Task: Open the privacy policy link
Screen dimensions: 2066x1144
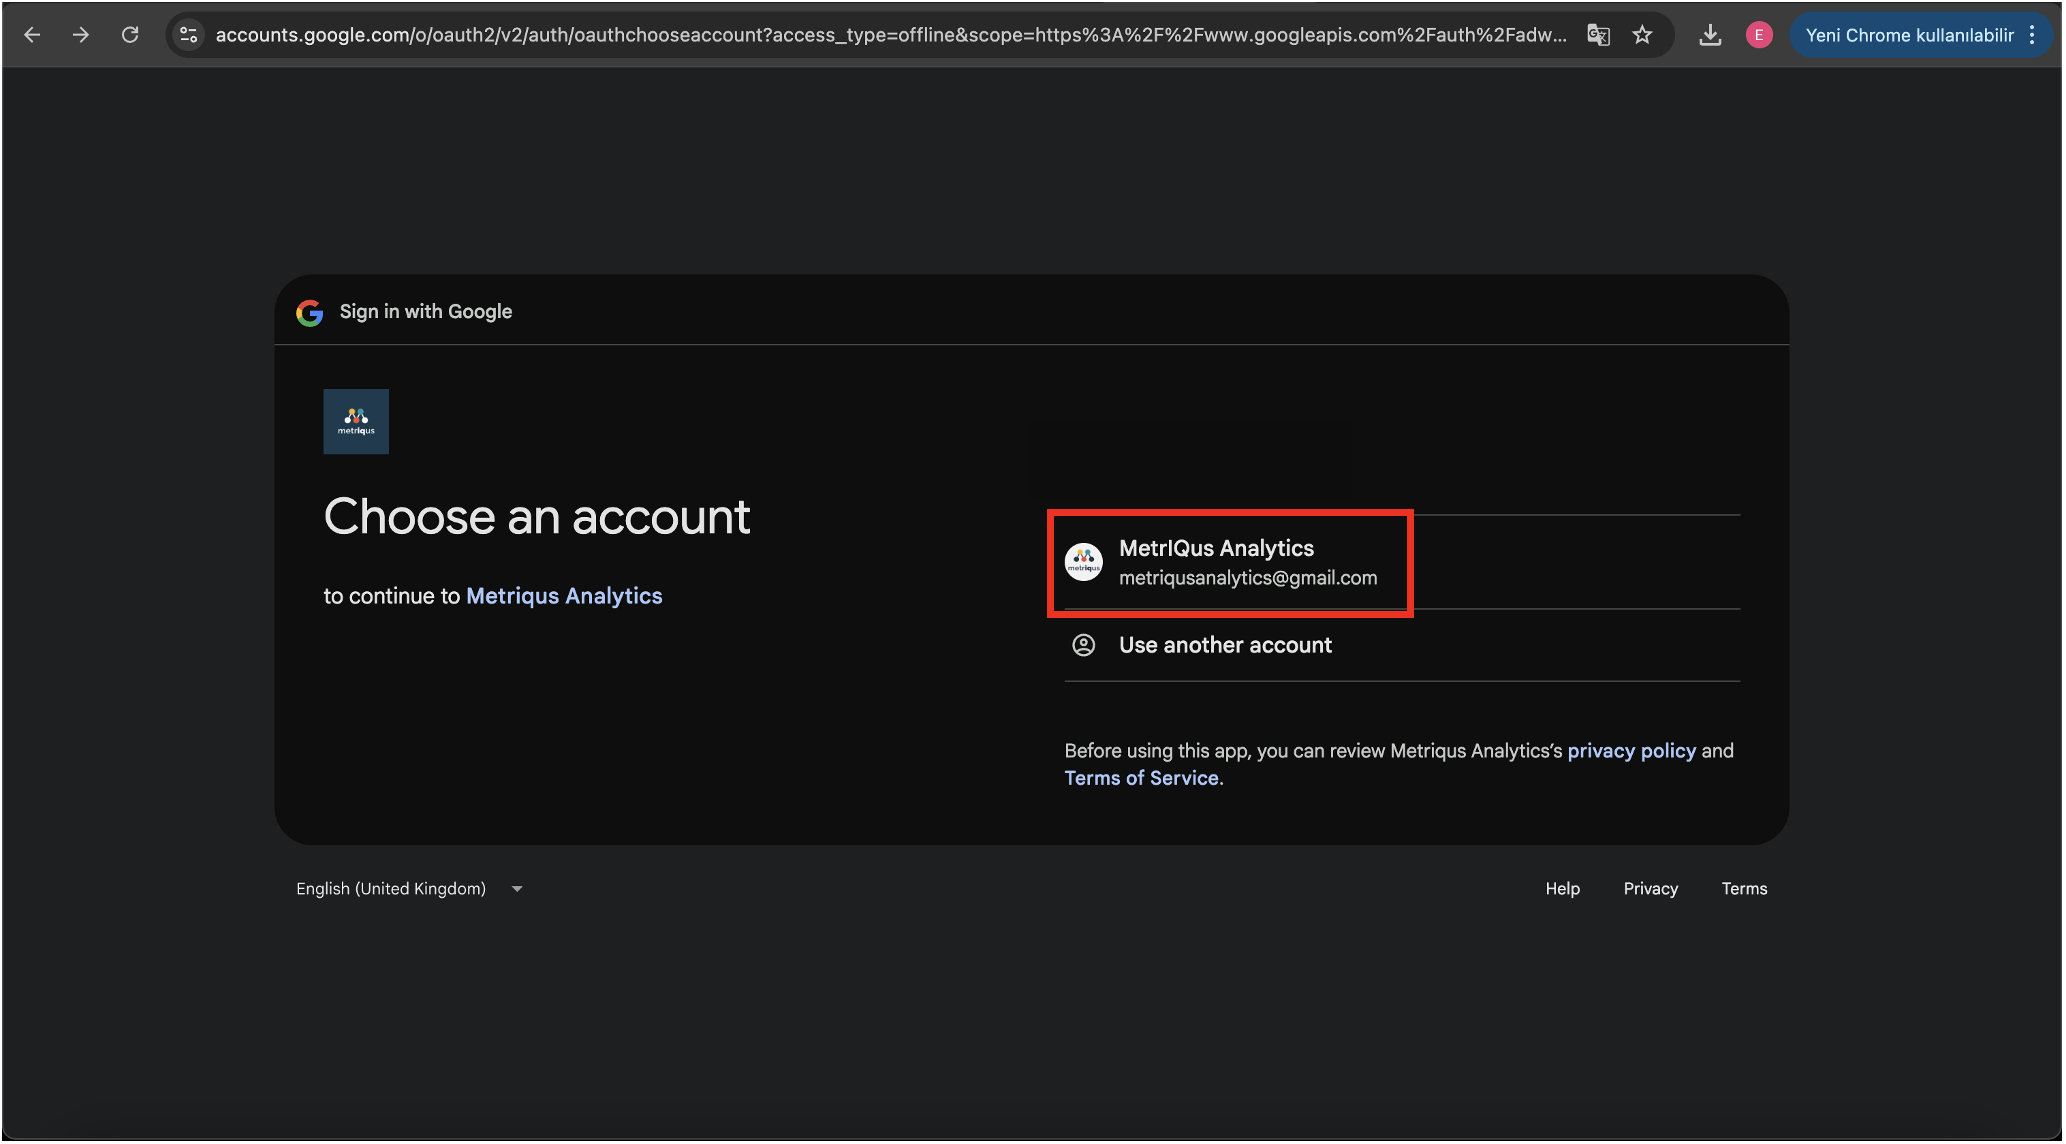Action: coord(1631,751)
